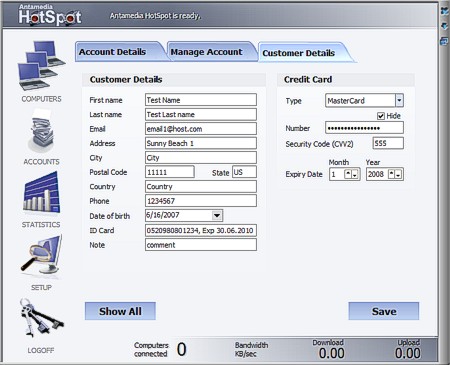Uncheck the Hide card number checkbox

[381, 116]
